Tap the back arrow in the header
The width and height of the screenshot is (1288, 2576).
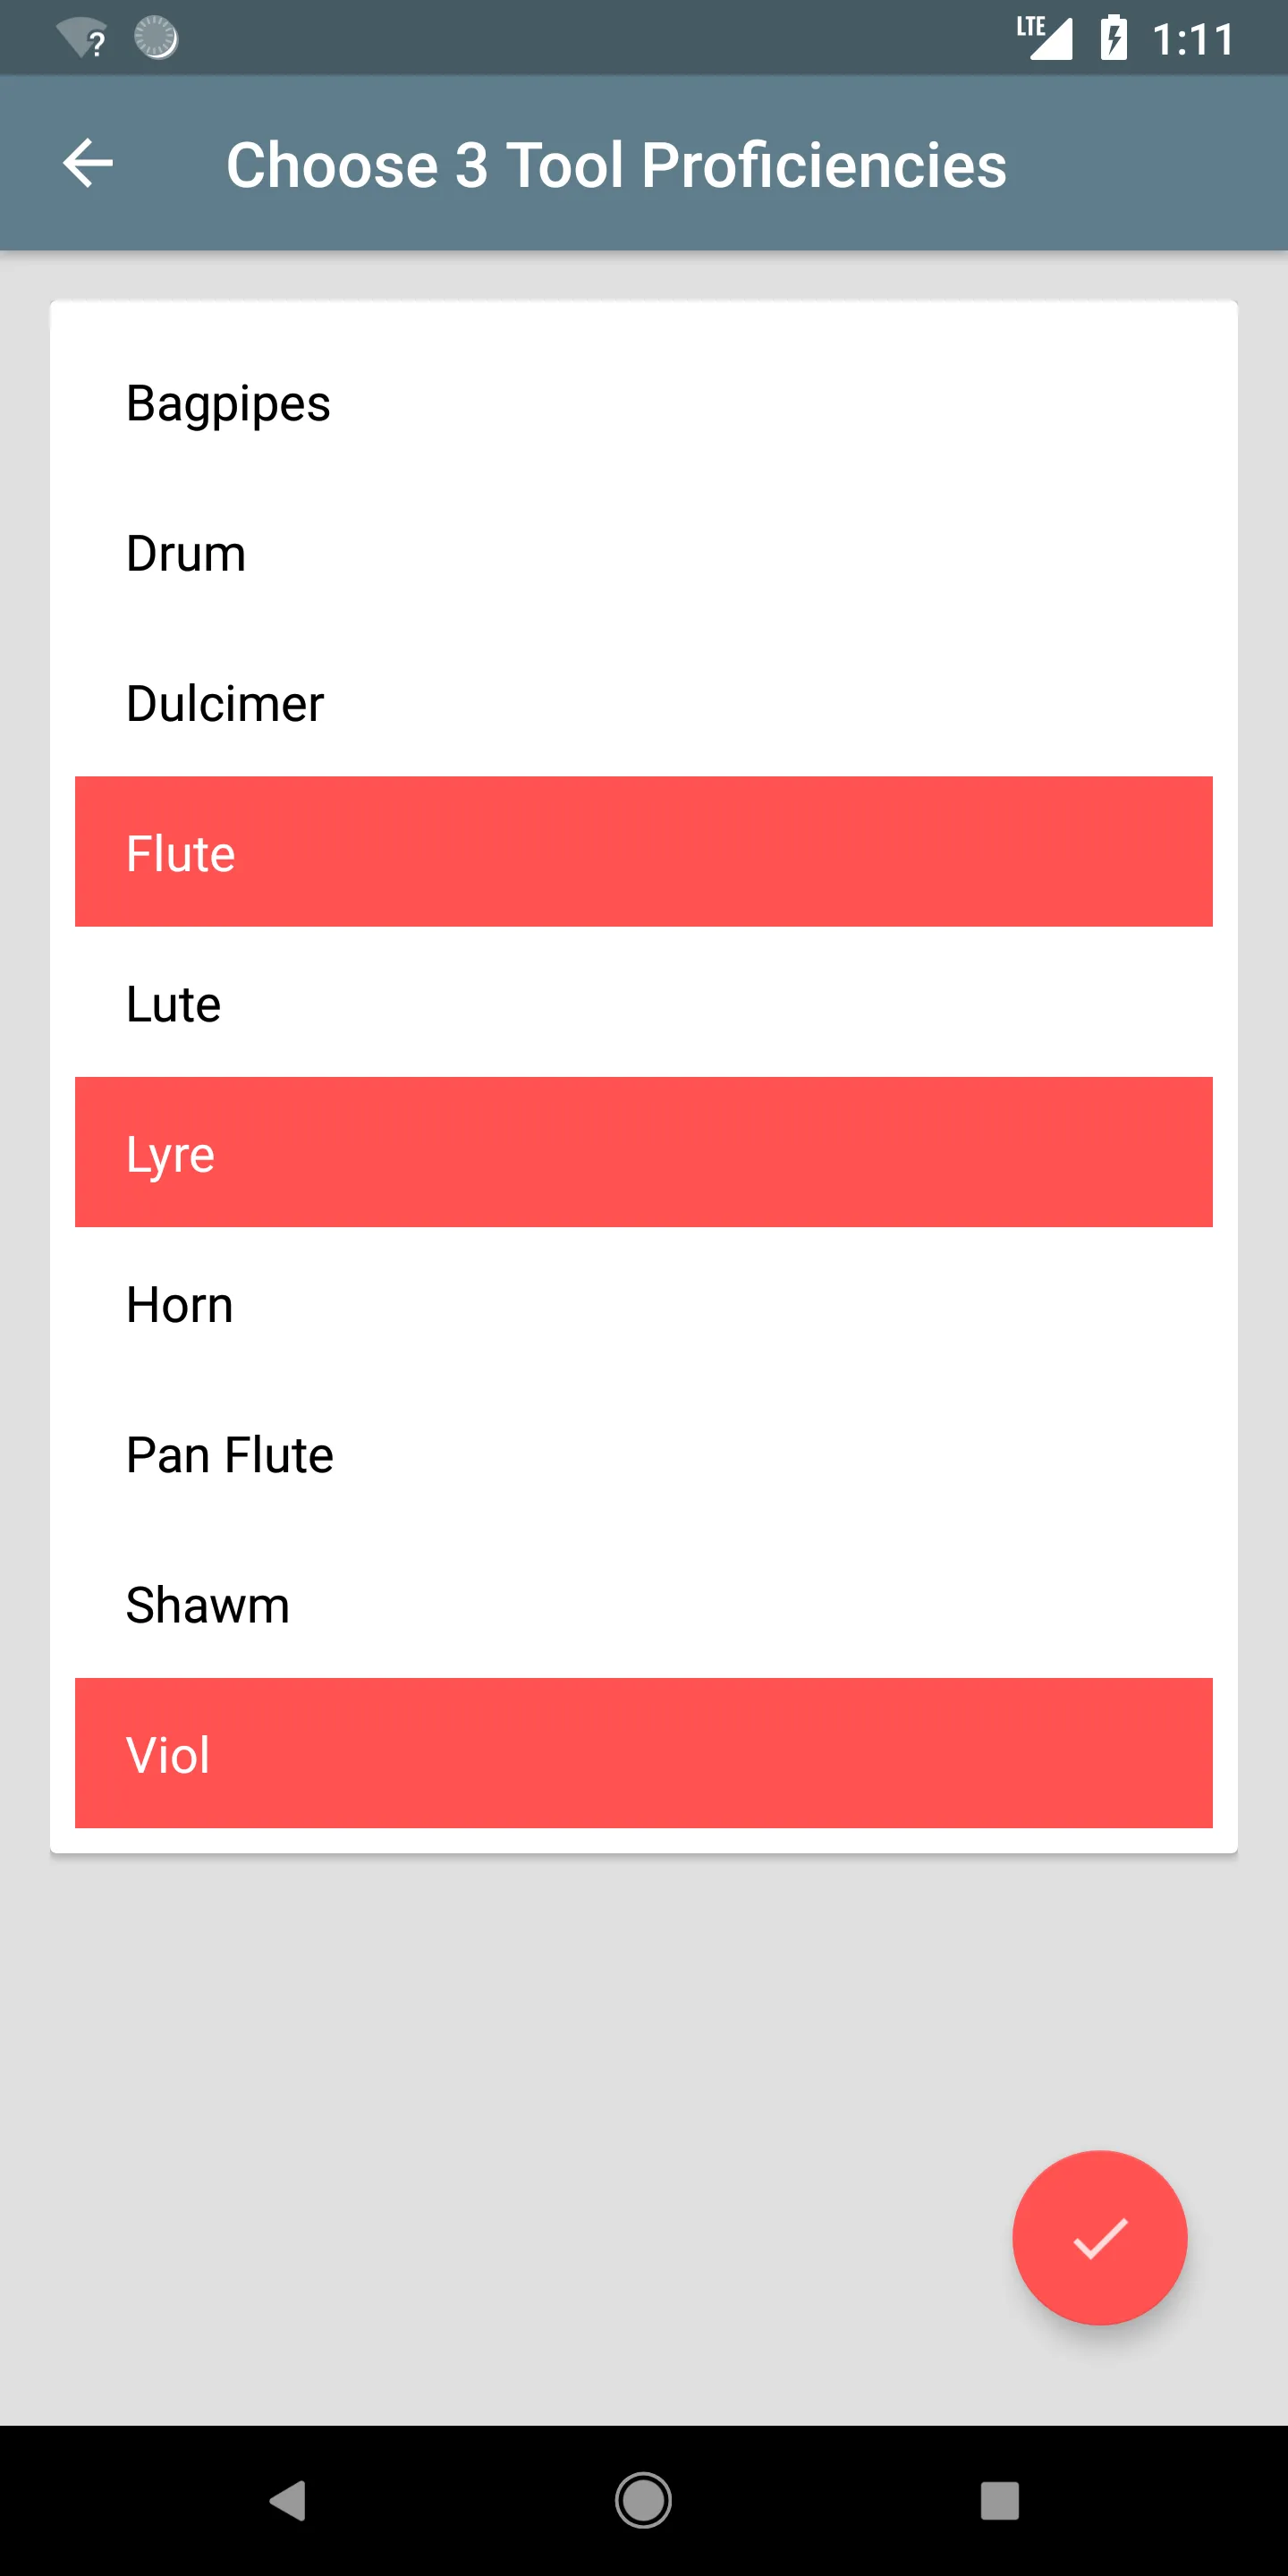tap(88, 163)
